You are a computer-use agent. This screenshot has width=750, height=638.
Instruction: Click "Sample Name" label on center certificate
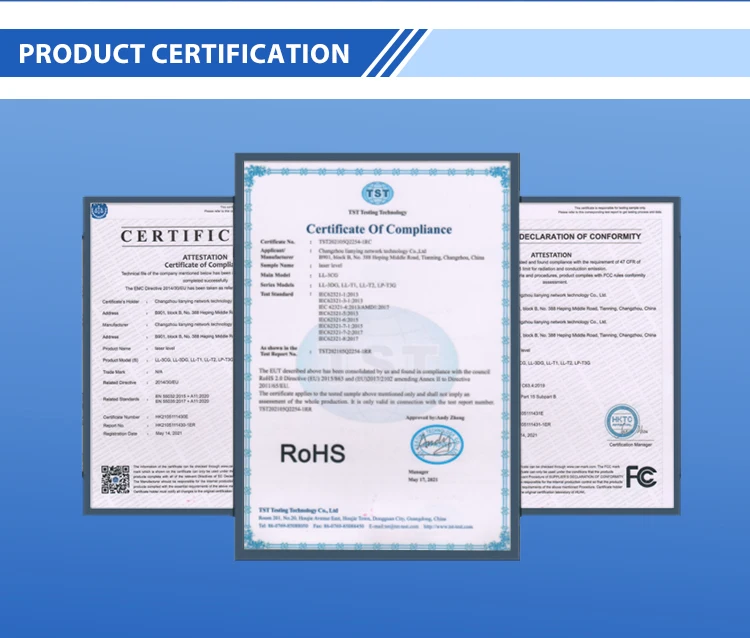click(x=277, y=265)
